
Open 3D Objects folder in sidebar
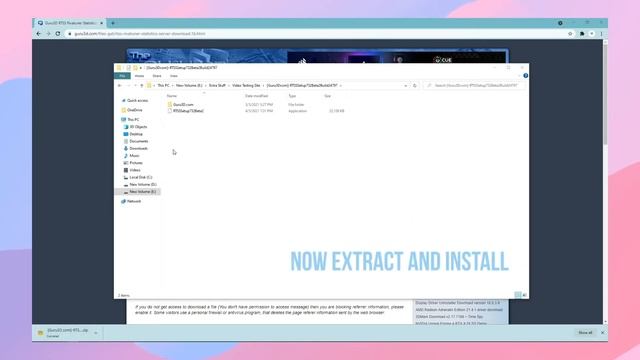click(x=138, y=127)
